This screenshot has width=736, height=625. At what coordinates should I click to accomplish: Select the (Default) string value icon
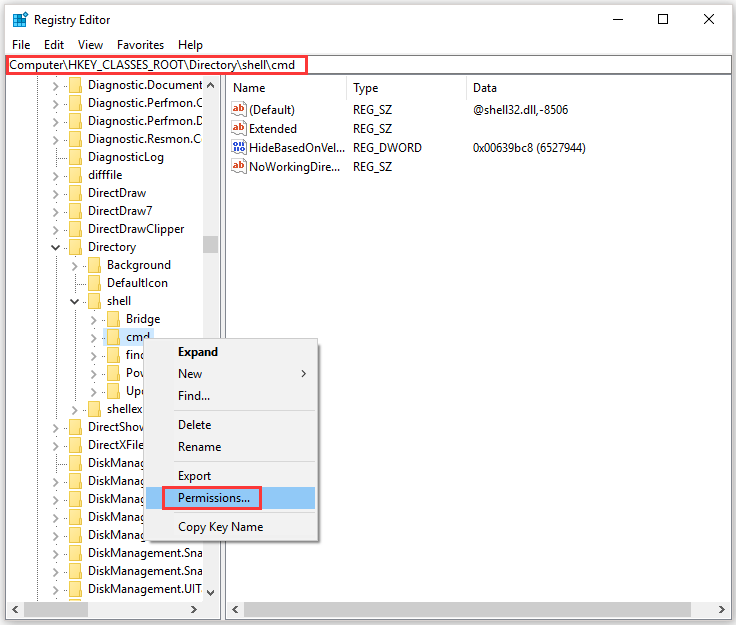tap(238, 109)
